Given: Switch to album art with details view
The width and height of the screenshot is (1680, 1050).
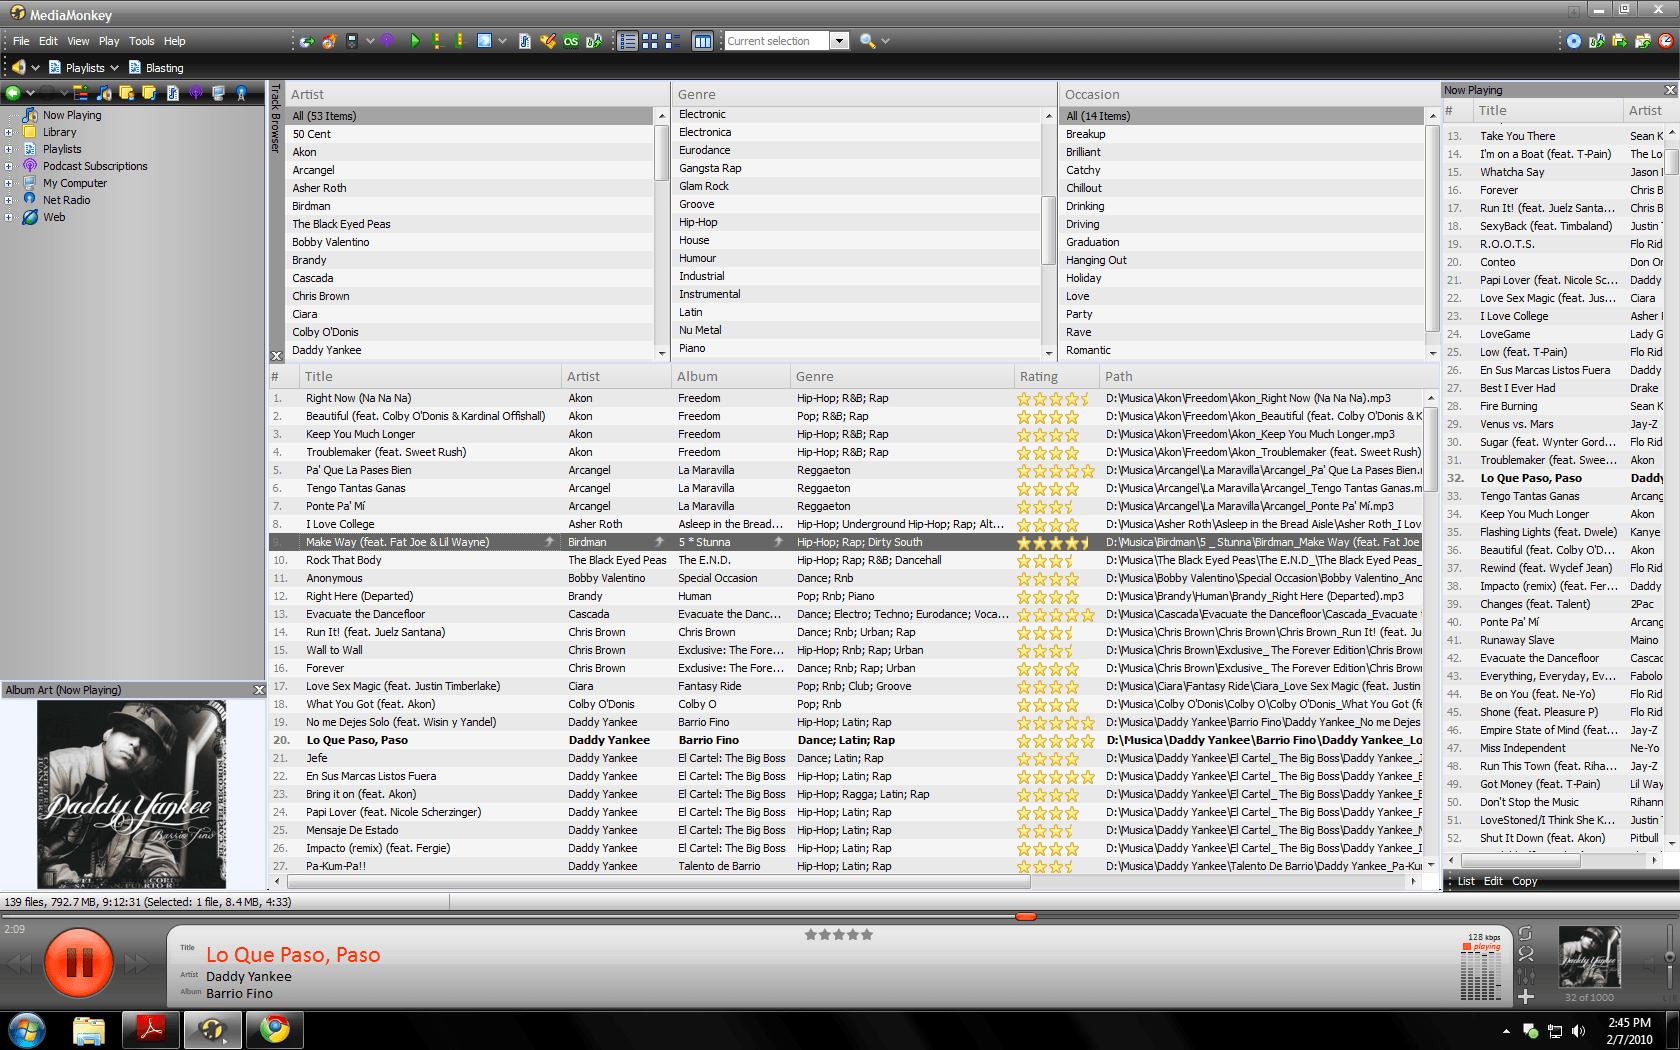Looking at the screenshot, I should [x=673, y=41].
